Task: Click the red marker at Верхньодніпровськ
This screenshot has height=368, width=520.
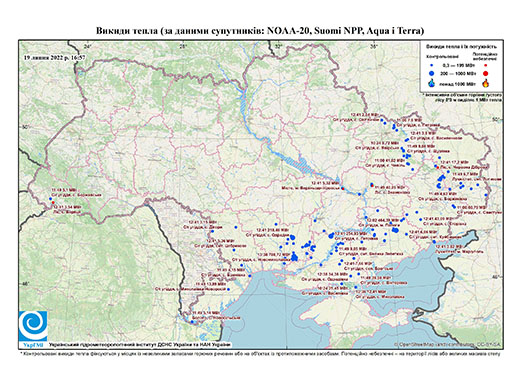Action: [343, 189]
